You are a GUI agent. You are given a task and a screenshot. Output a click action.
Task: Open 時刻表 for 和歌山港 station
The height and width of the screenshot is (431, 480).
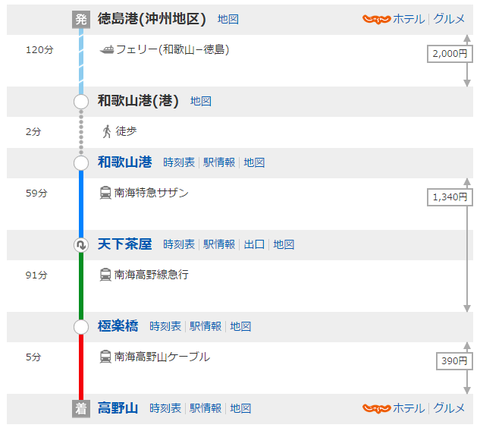(179, 163)
